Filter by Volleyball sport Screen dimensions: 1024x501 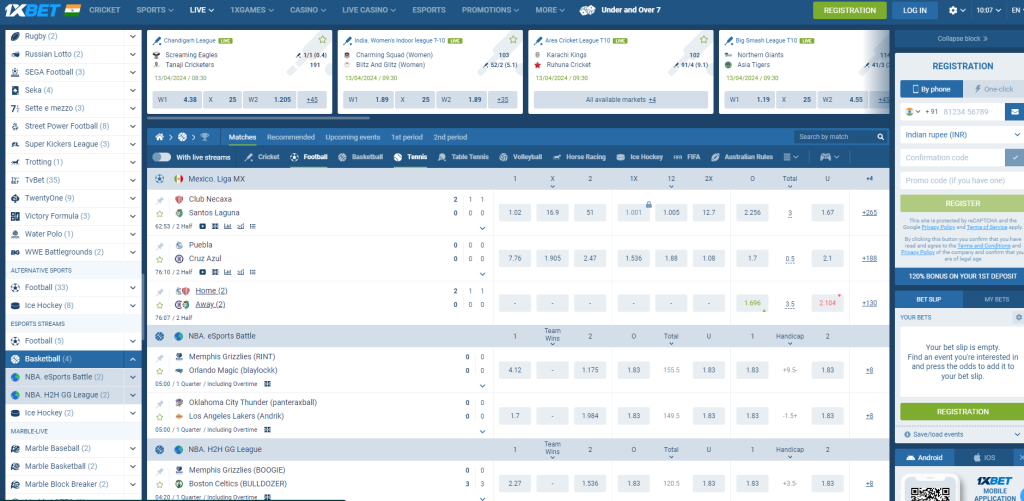click(520, 157)
